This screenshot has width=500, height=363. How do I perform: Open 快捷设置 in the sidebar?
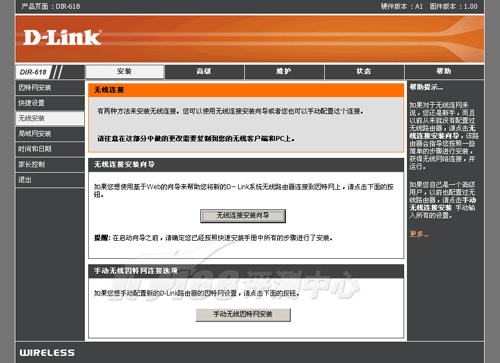(50, 103)
